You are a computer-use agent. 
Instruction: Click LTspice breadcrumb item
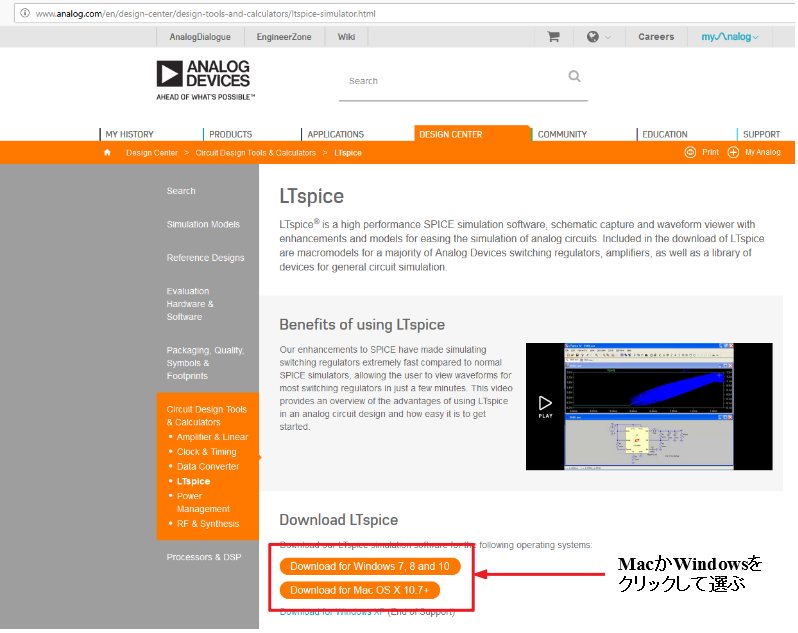[x=348, y=153]
